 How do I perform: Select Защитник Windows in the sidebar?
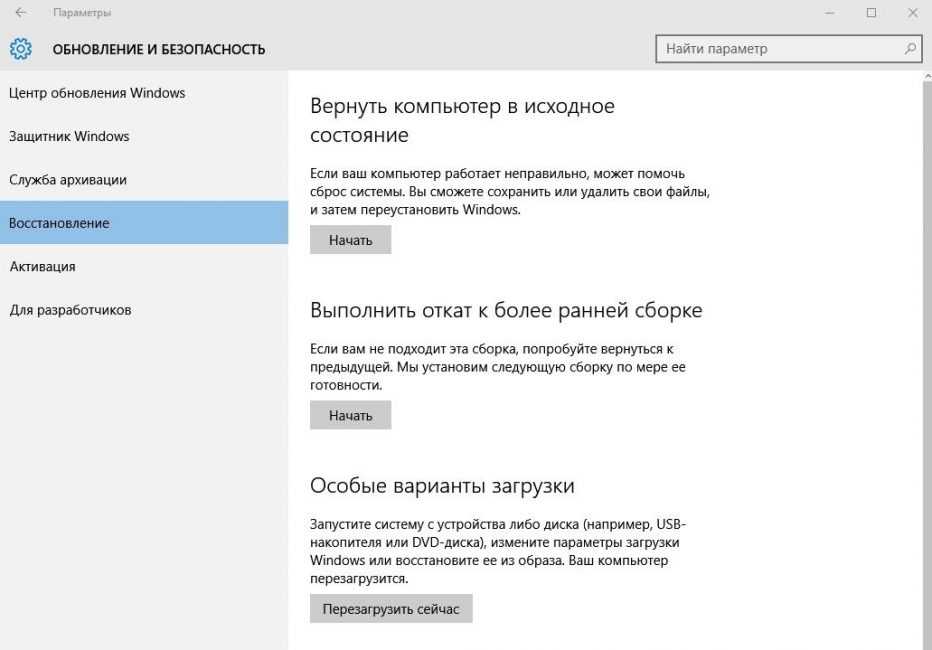click(69, 136)
